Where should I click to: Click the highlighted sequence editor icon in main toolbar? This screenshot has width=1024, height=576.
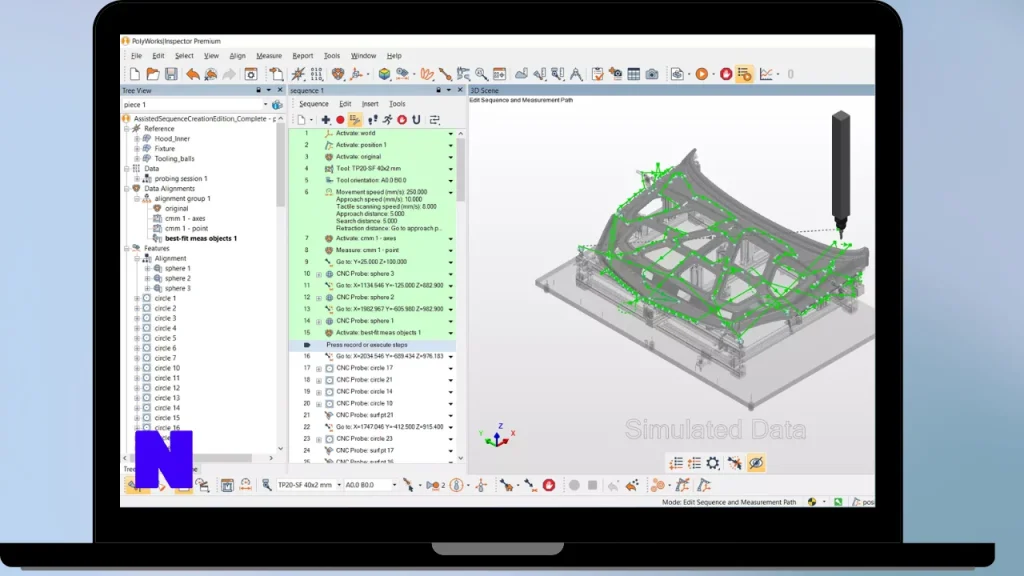[744, 74]
